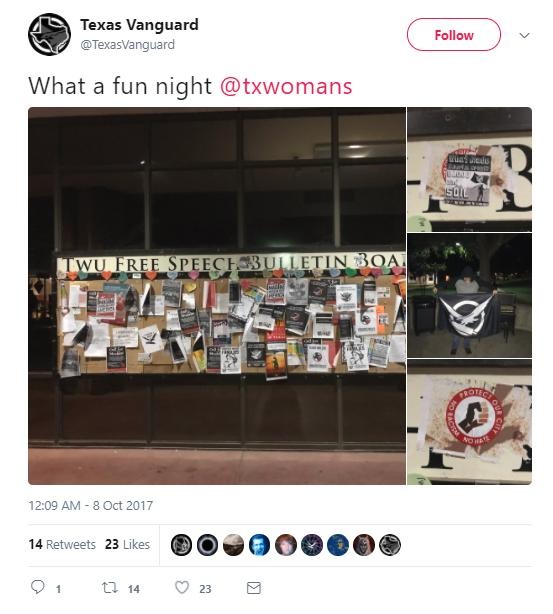Click the Texas Vanguard display name
Screen dimensions: 553x614
(x=139, y=25)
